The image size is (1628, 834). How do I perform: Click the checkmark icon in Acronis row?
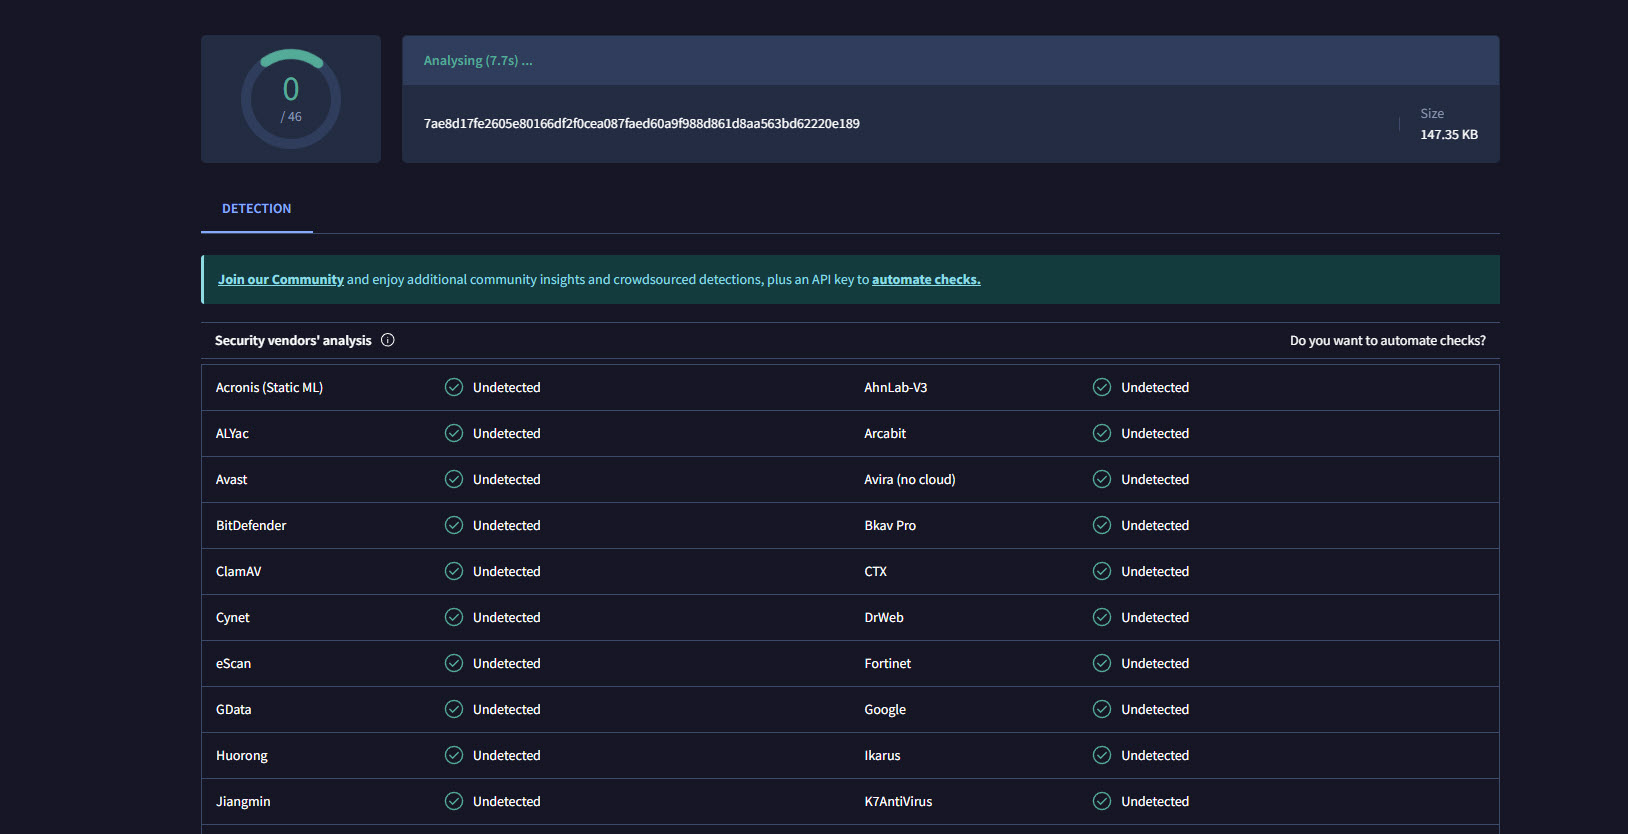tap(454, 387)
